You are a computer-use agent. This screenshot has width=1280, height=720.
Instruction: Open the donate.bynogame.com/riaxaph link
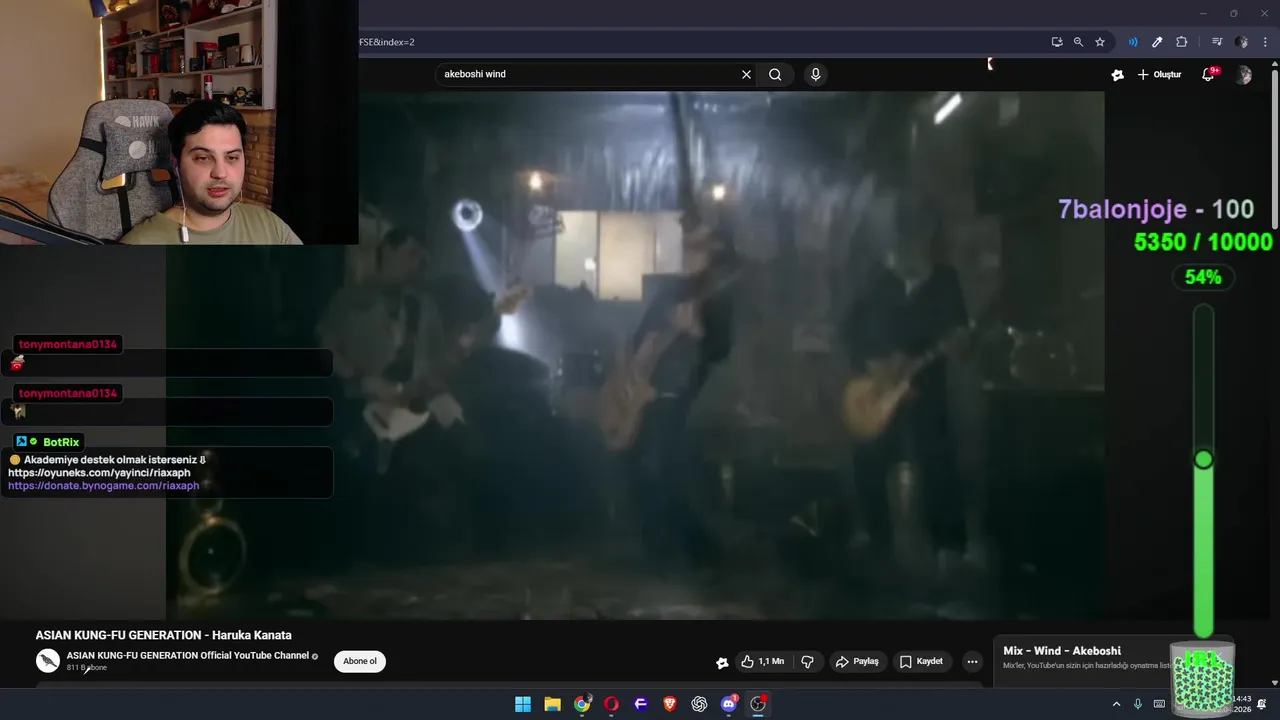(104, 486)
